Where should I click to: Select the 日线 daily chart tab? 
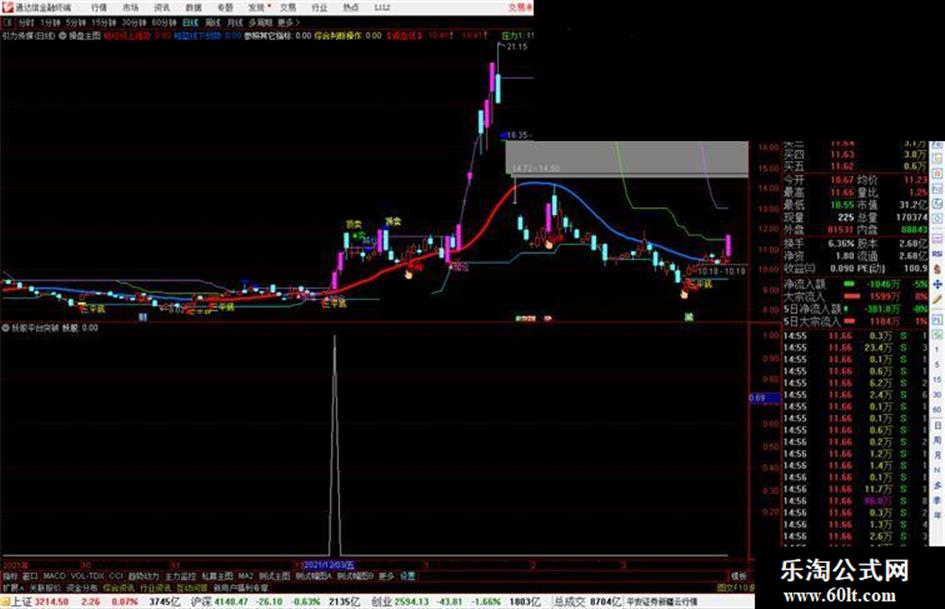190,23
